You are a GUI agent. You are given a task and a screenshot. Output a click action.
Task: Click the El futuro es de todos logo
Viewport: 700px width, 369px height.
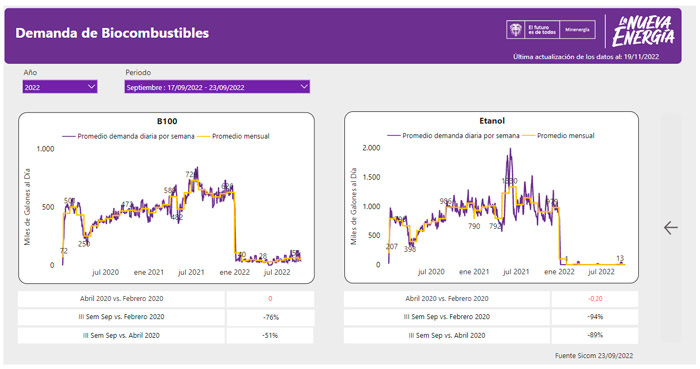point(542,30)
